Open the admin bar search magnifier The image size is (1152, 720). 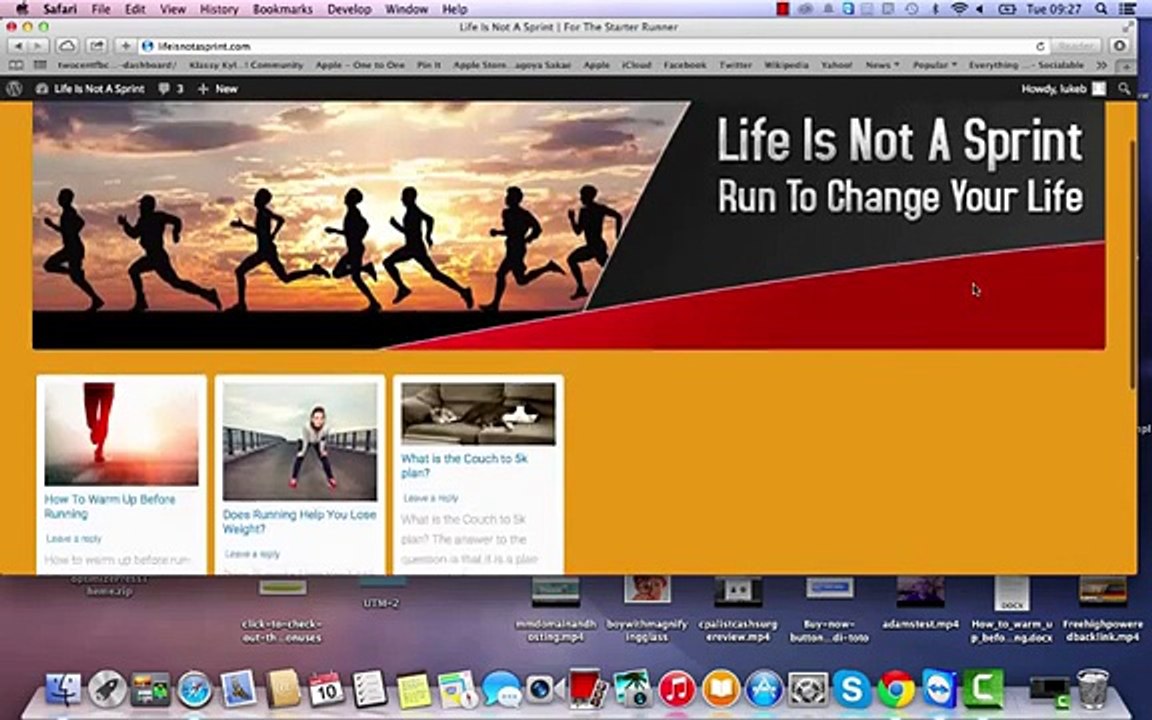(1124, 89)
